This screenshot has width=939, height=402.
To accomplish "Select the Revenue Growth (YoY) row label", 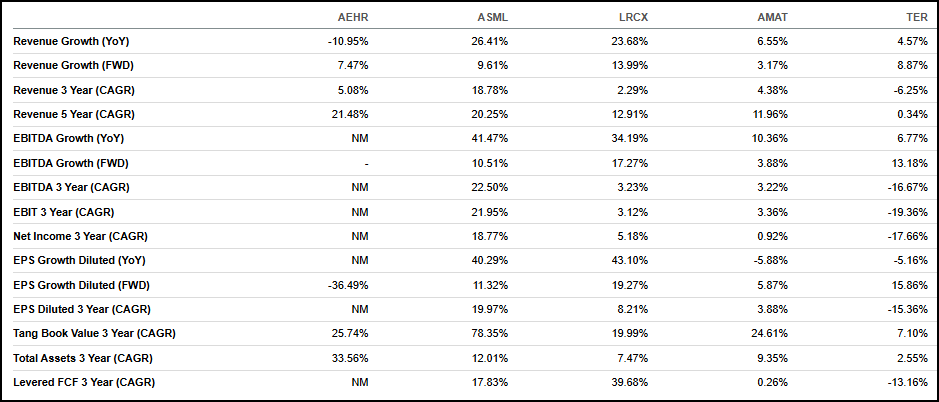I will [x=71, y=41].
